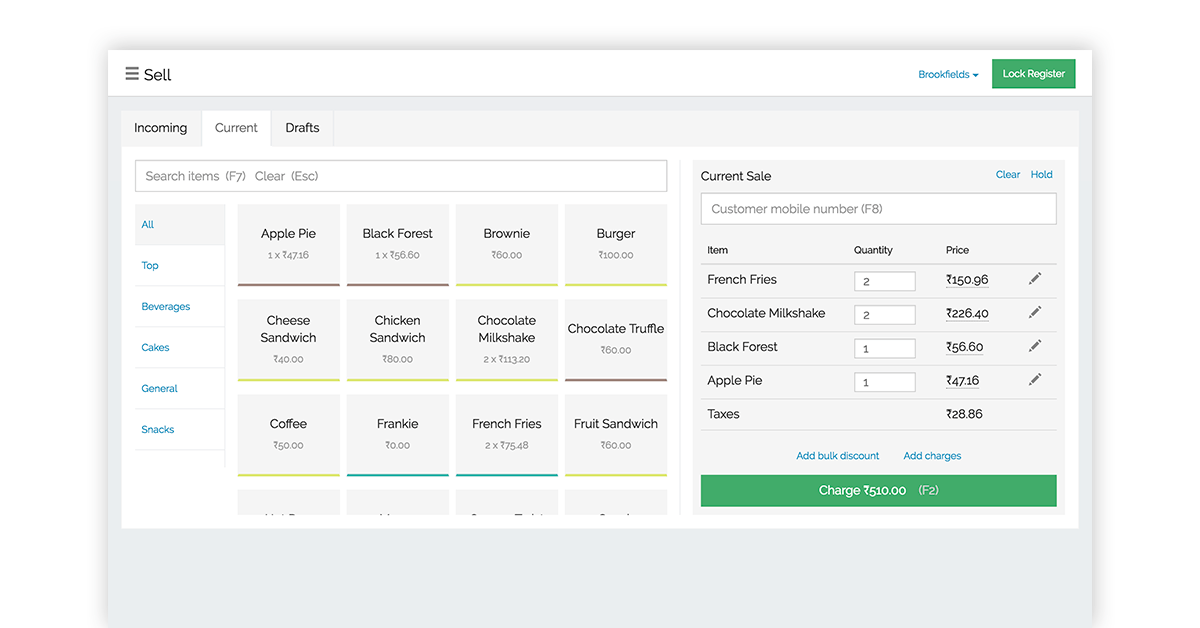Click the Chocolate Milkshake item tile

click(x=507, y=340)
